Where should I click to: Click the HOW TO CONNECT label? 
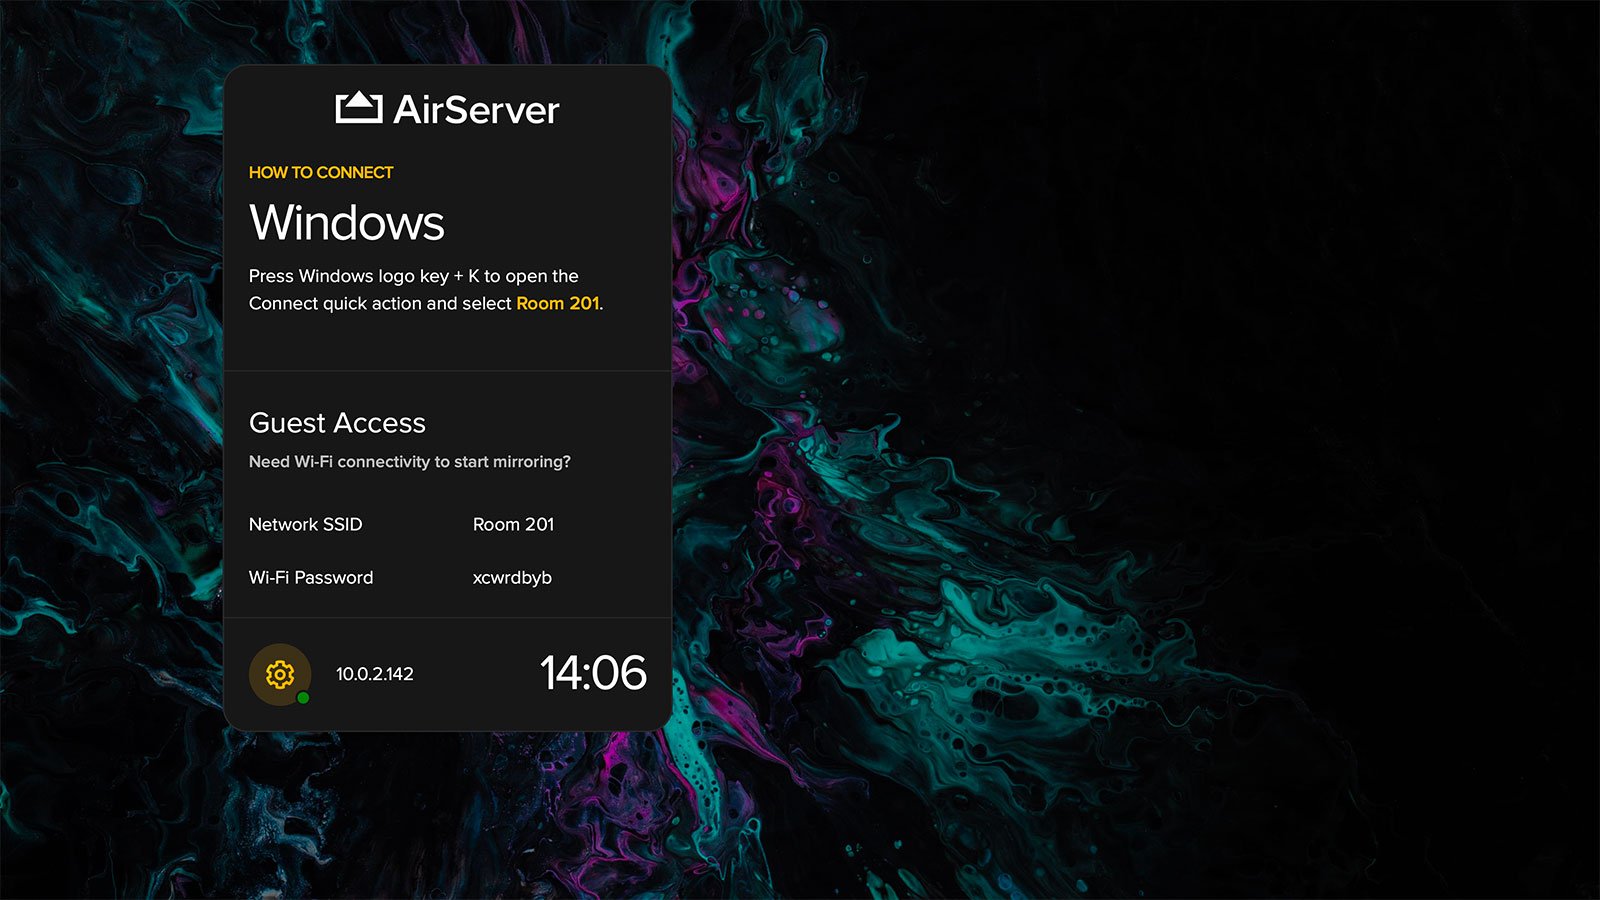coord(321,172)
